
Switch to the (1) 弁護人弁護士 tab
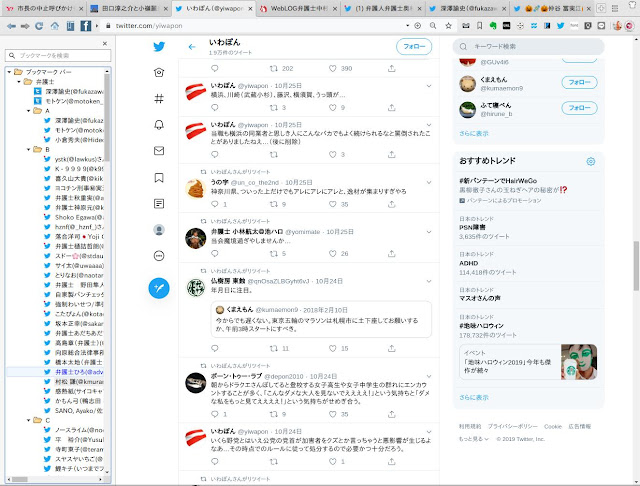coord(384,9)
